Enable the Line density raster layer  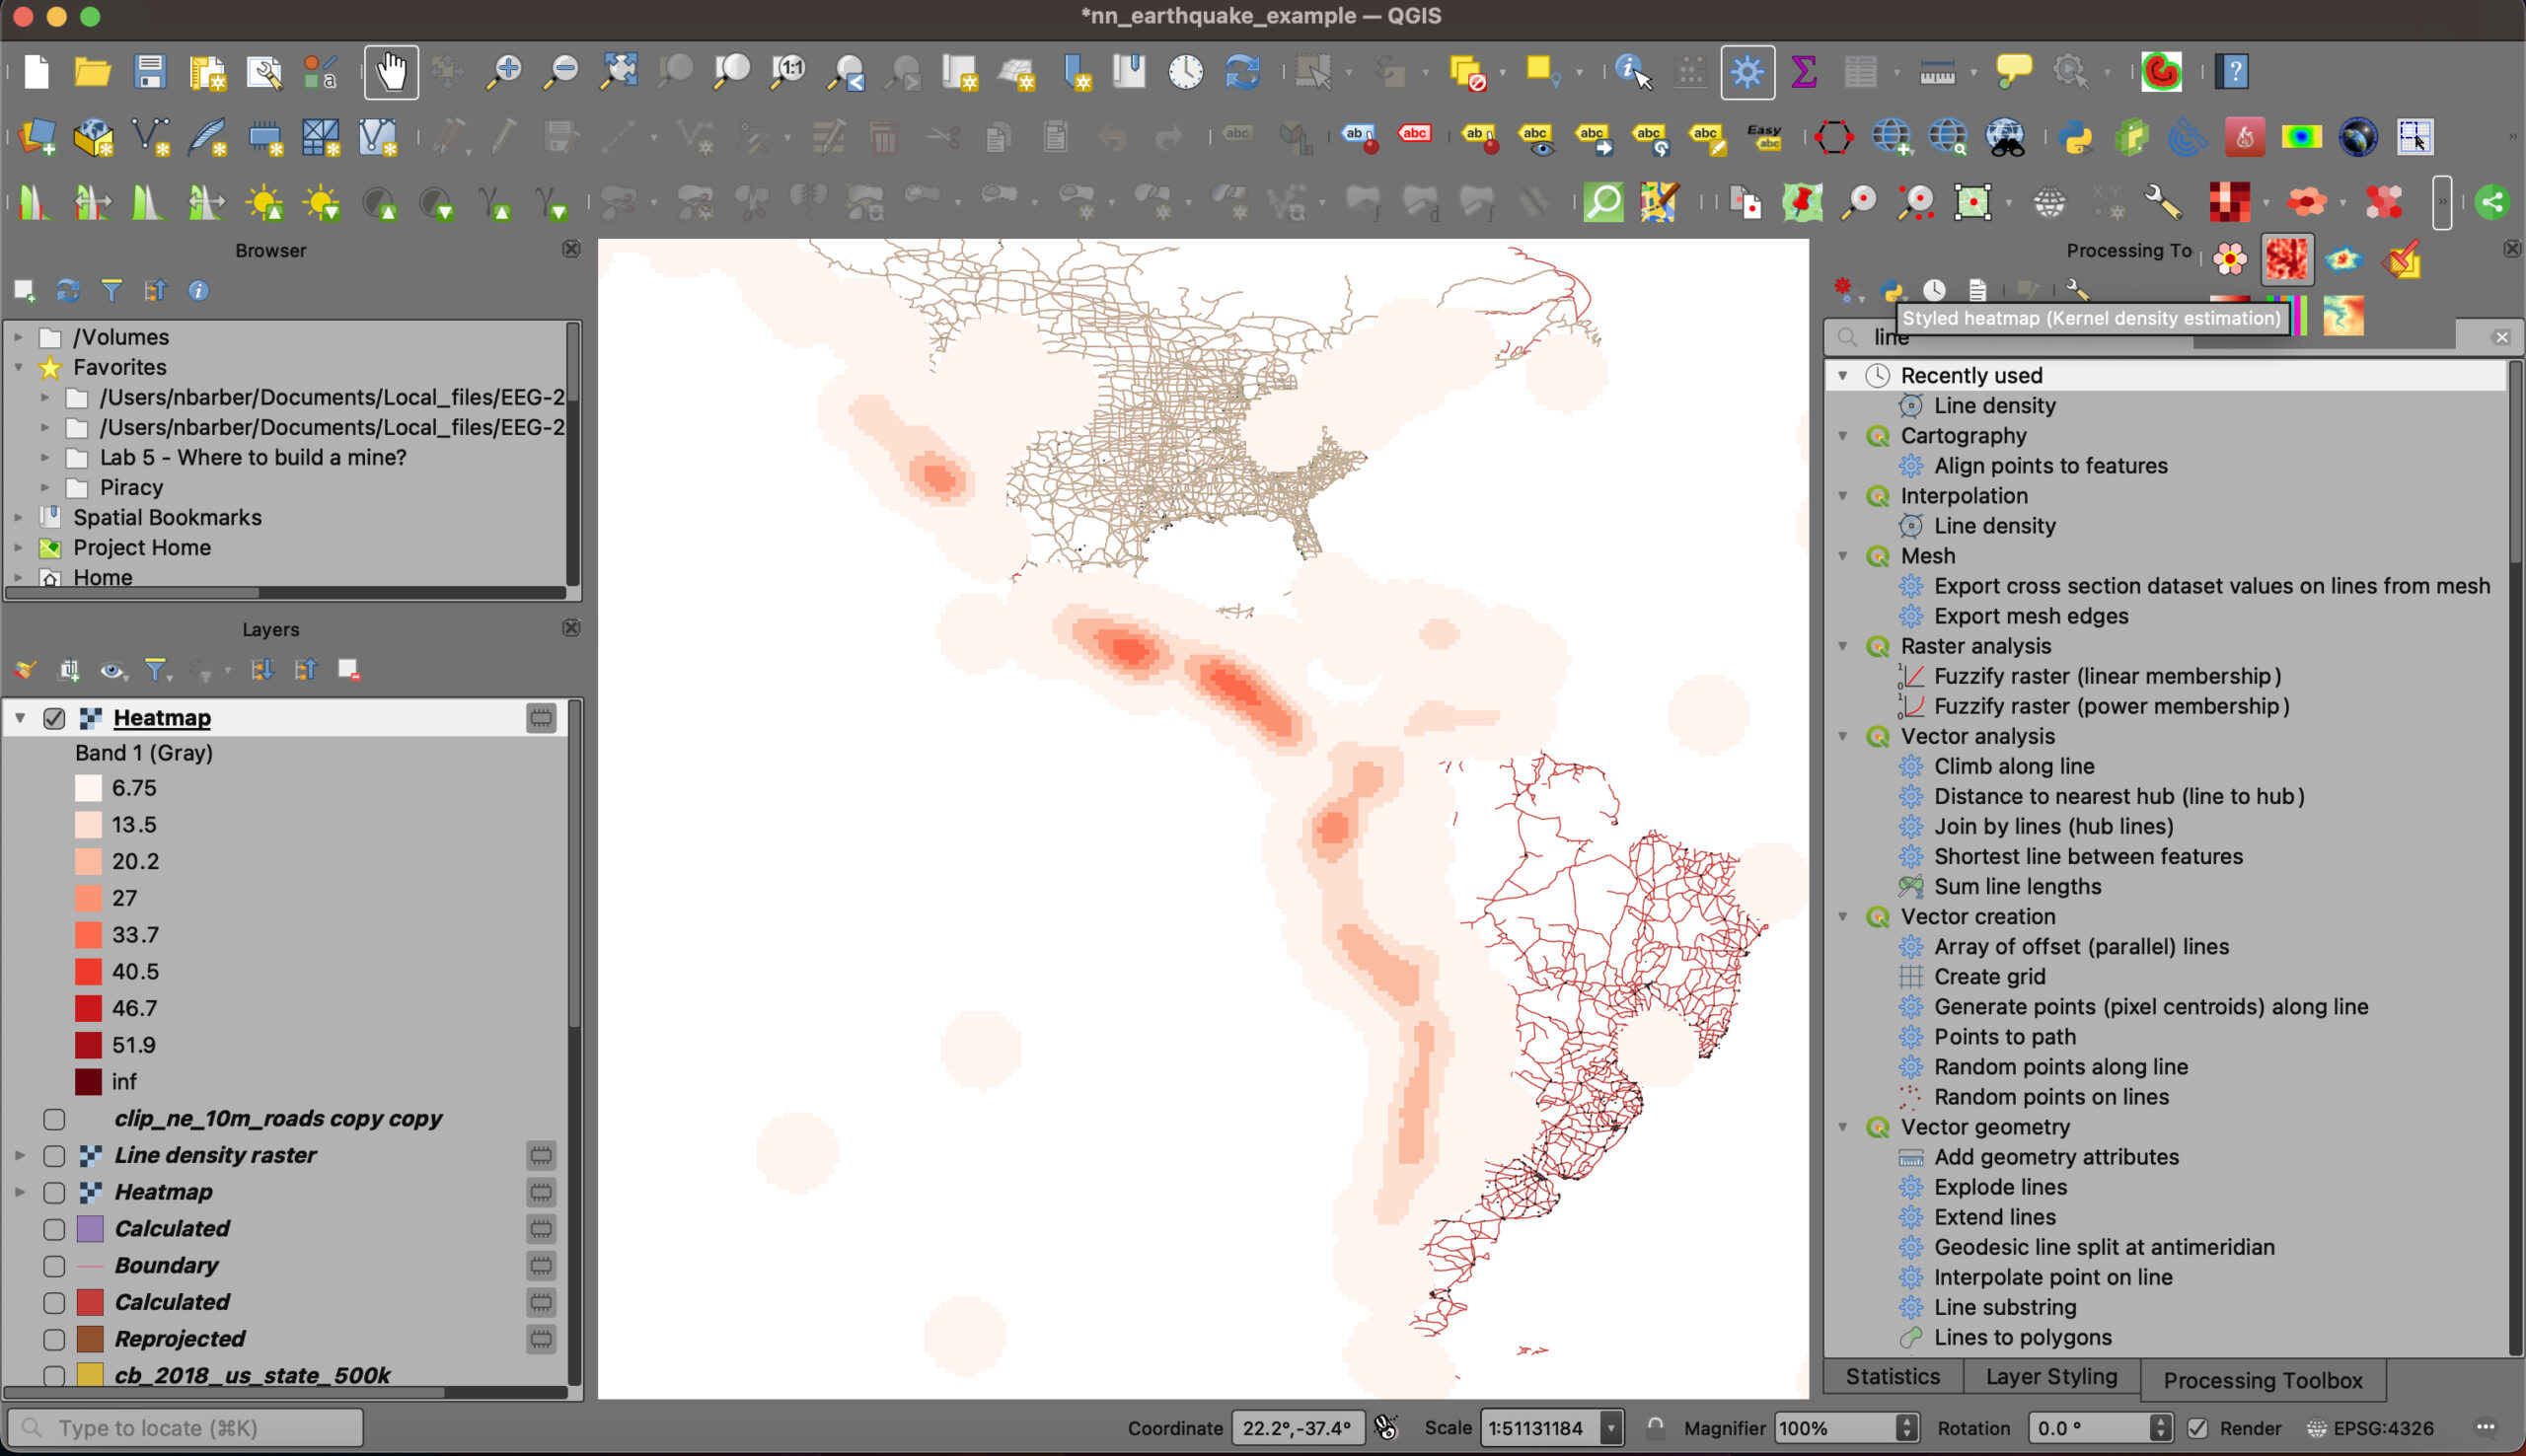pos(54,1155)
